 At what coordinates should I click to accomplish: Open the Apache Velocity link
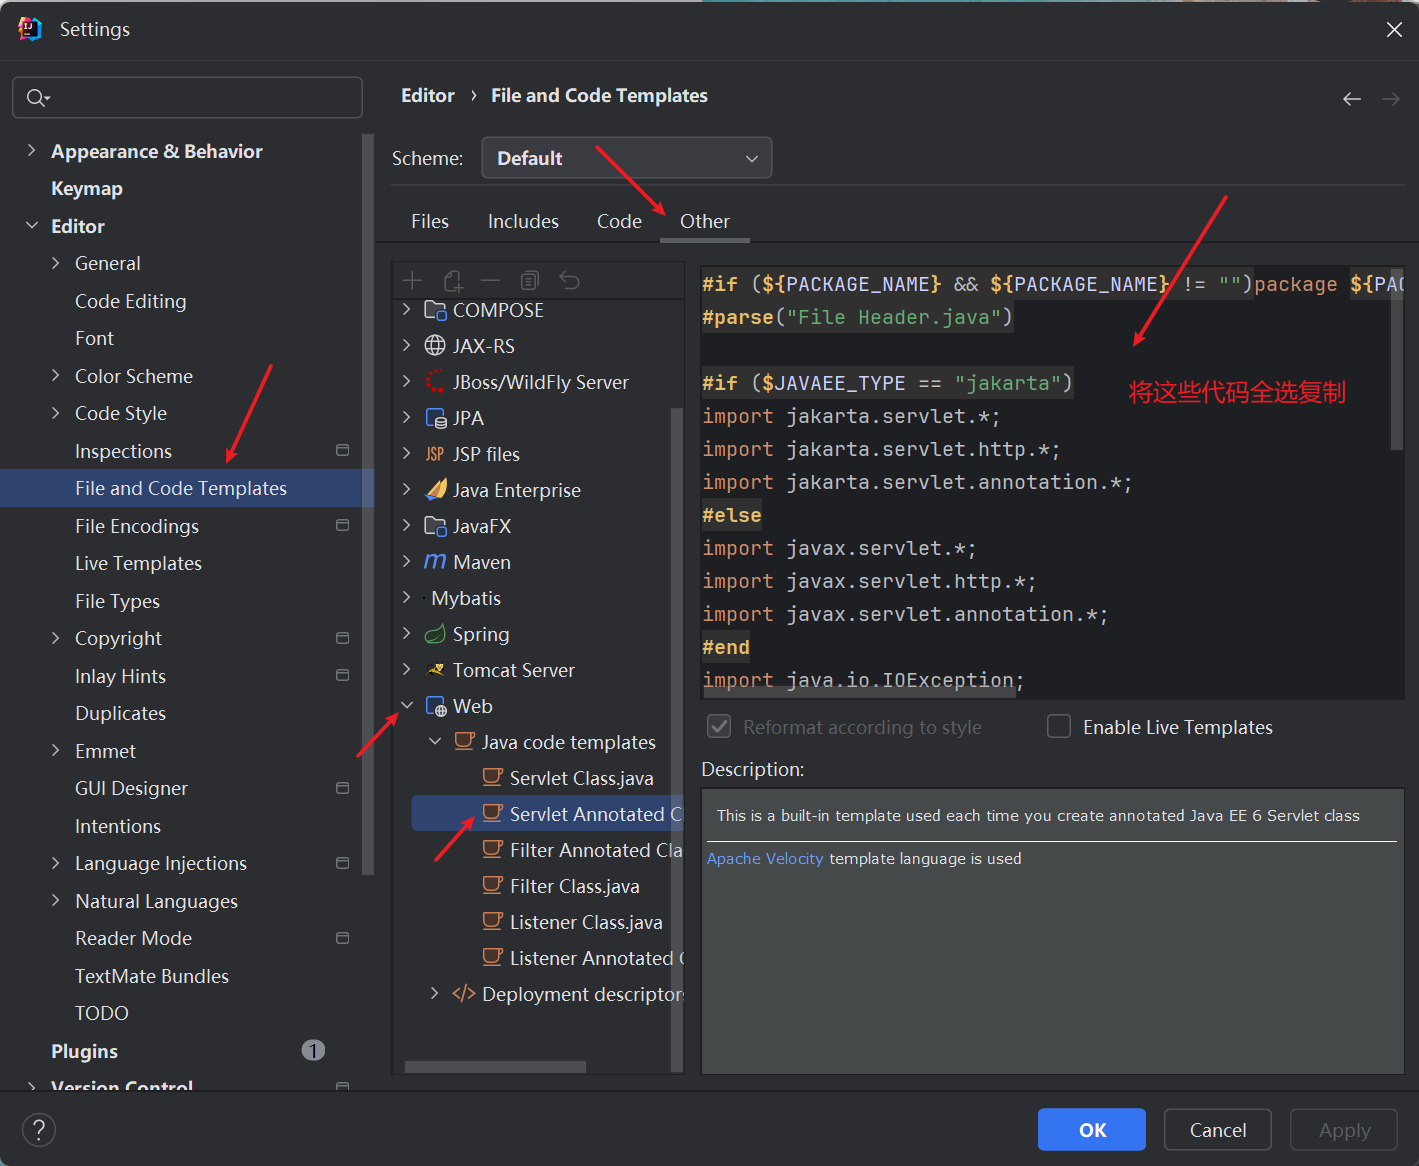[x=765, y=859]
